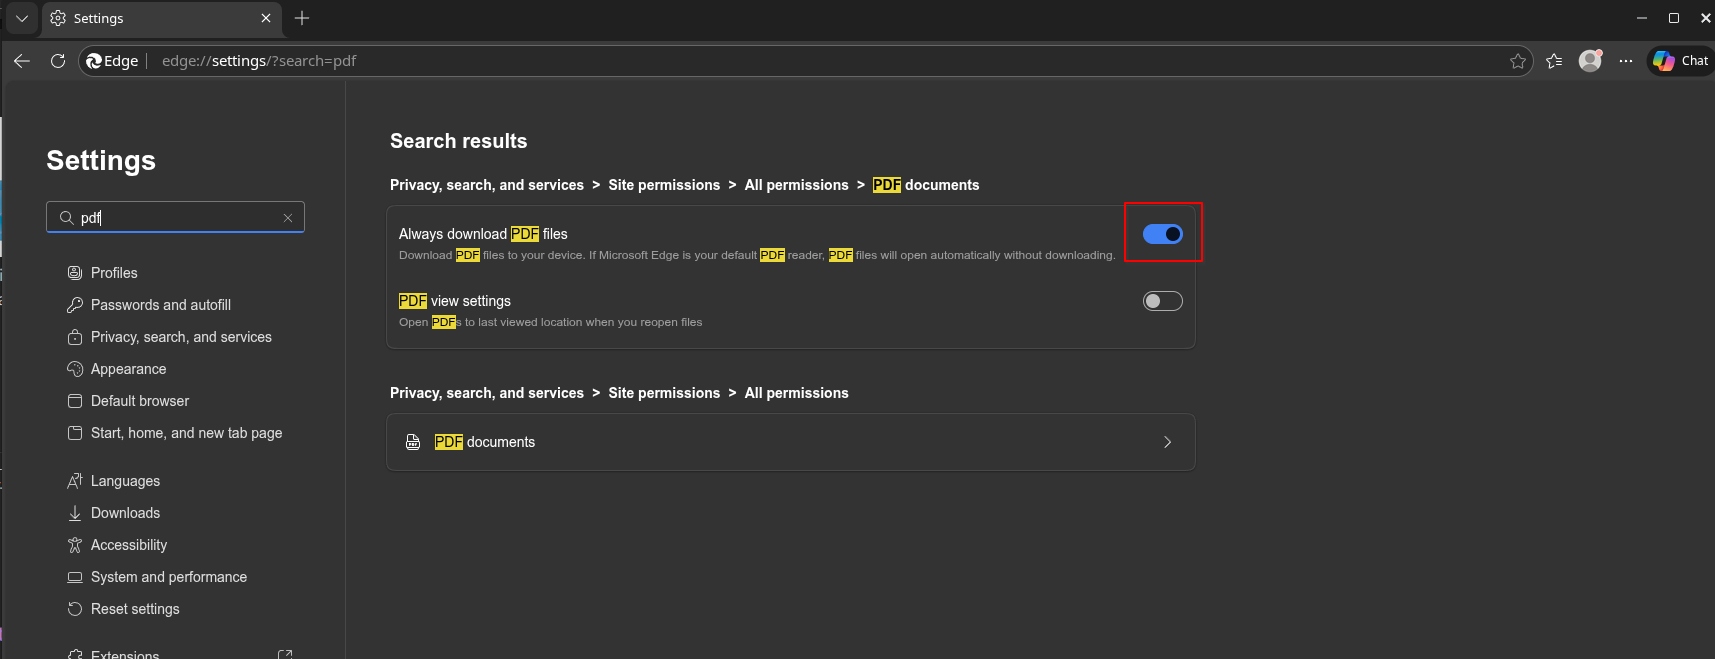Go to Passwords and autofill
Image resolution: width=1715 pixels, height=659 pixels.
tap(160, 305)
